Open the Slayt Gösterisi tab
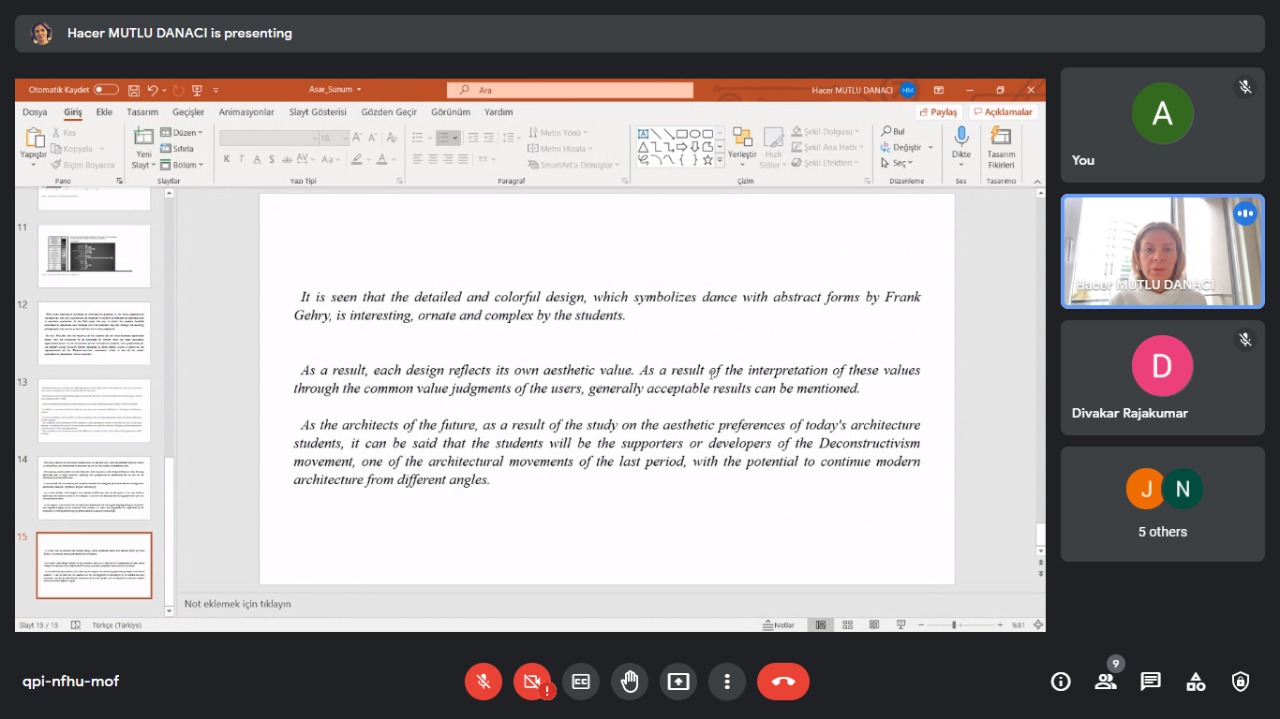Image resolution: width=1280 pixels, height=719 pixels. pyautogui.click(x=318, y=112)
